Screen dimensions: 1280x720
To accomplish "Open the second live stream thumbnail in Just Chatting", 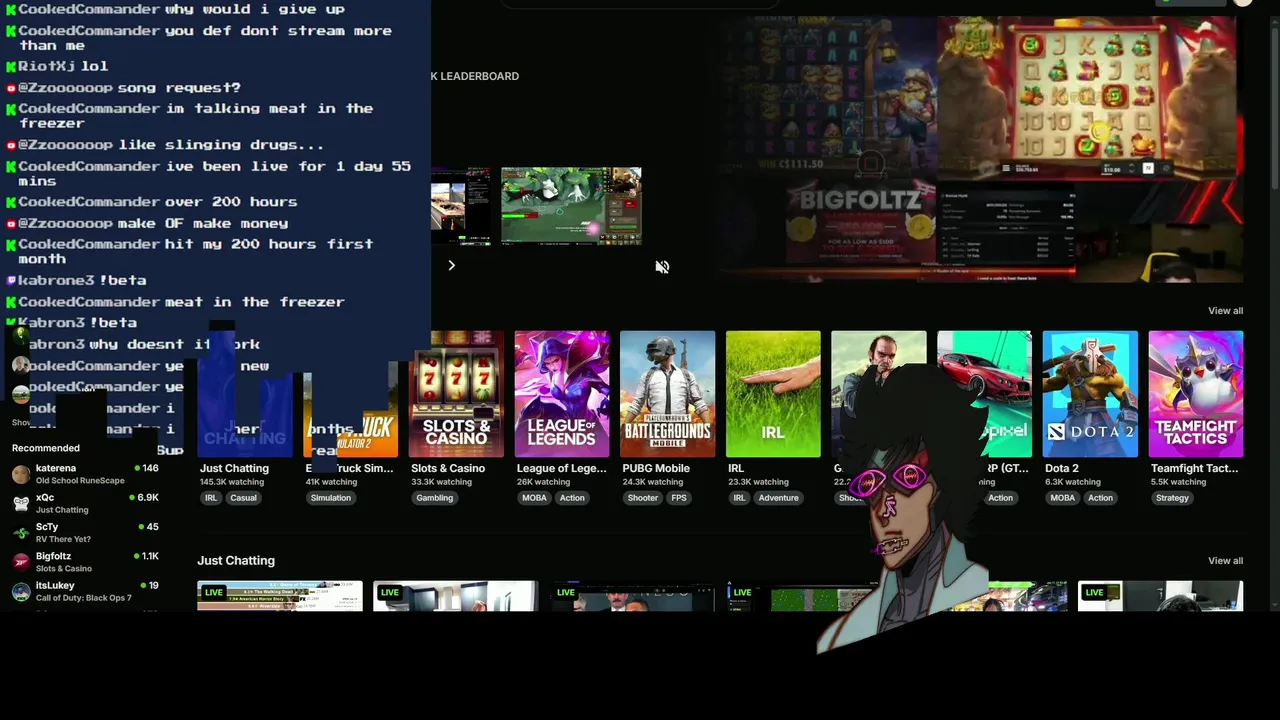I will coord(455,595).
